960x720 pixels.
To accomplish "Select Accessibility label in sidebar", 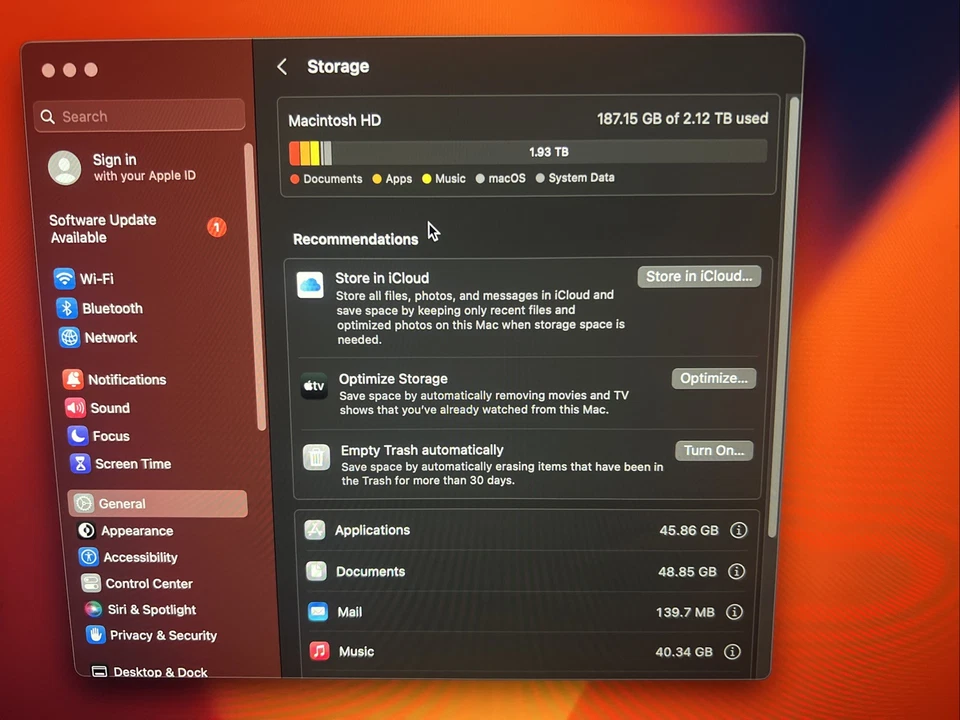I will pos(140,557).
